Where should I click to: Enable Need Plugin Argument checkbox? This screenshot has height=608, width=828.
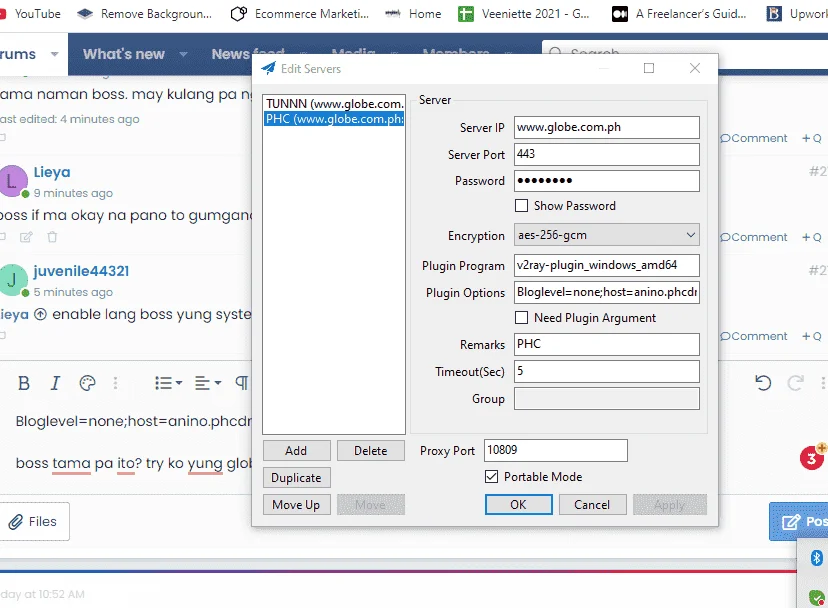tap(521, 317)
